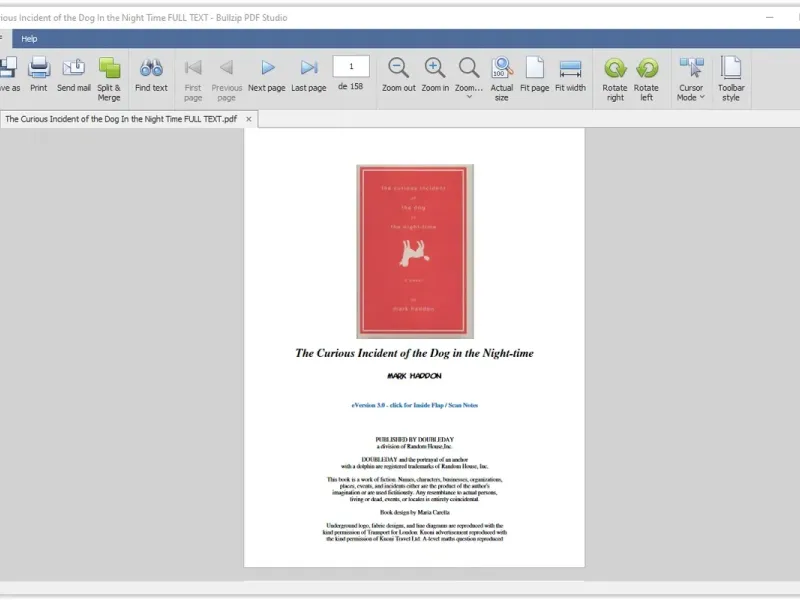Rotate the page left
Viewport: 800px width, 600px height.
pos(646,79)
